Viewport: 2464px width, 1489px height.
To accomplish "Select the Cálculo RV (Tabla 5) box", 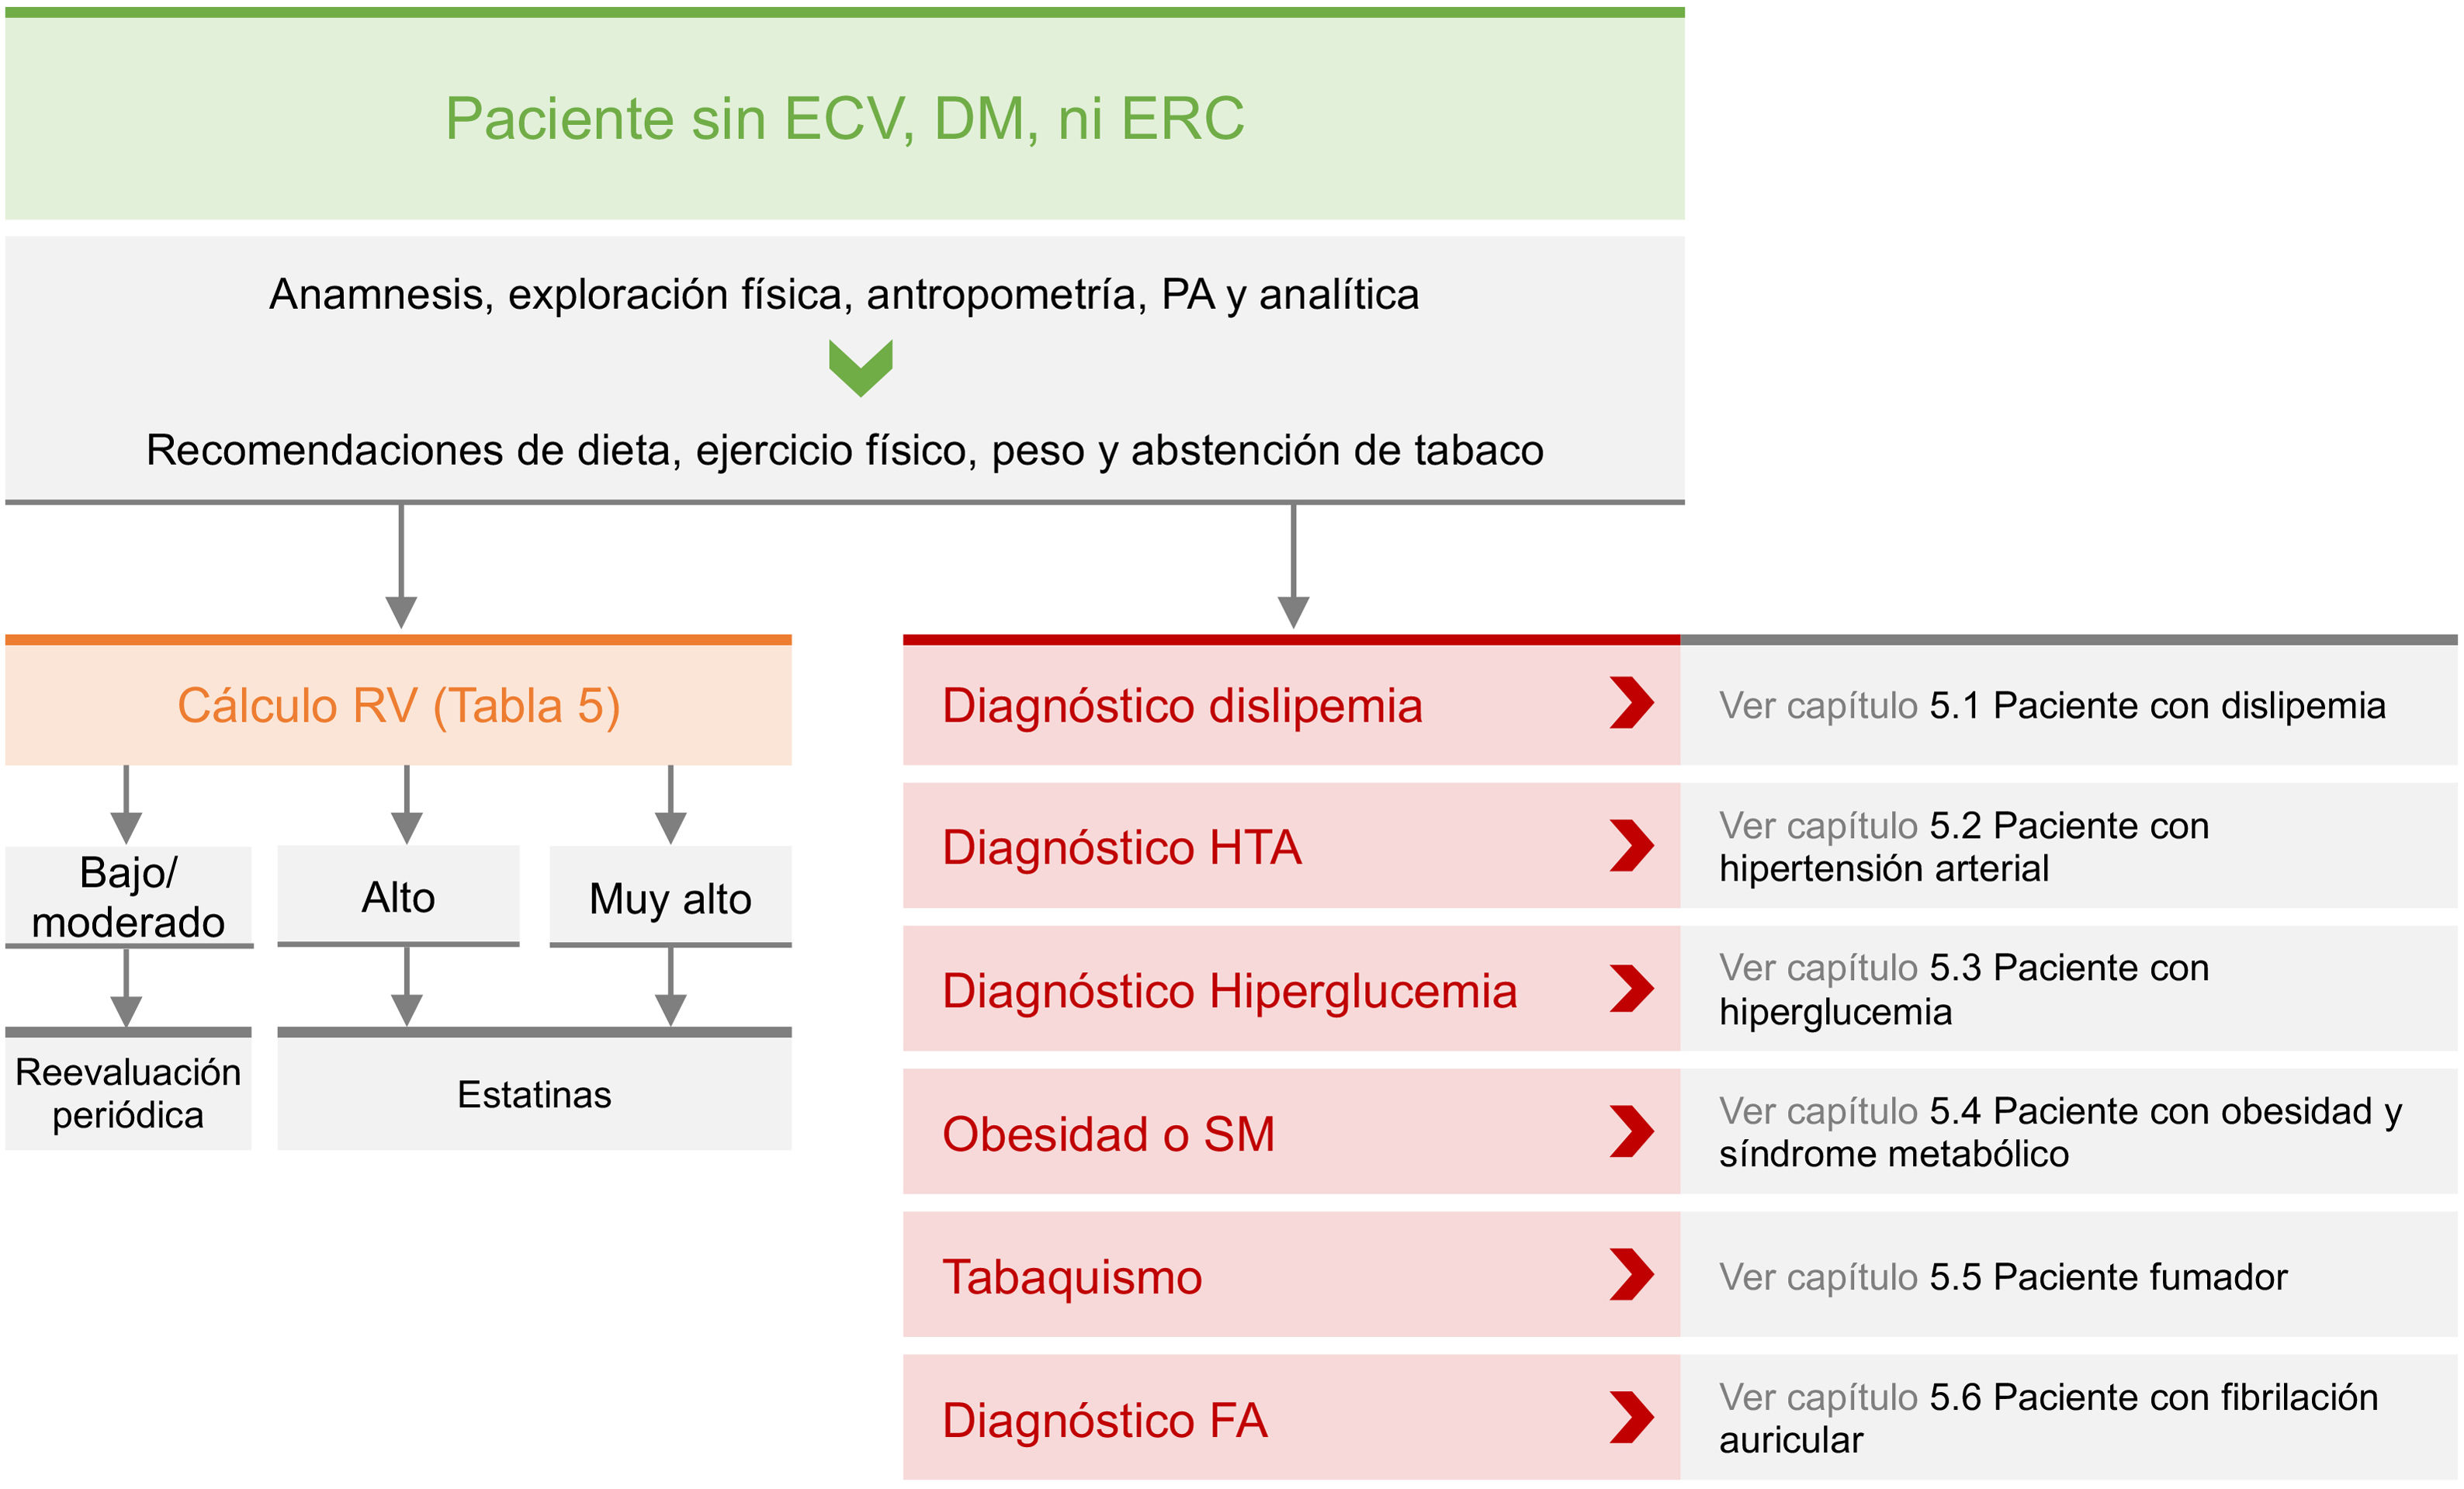I will (x=398, y=705).
